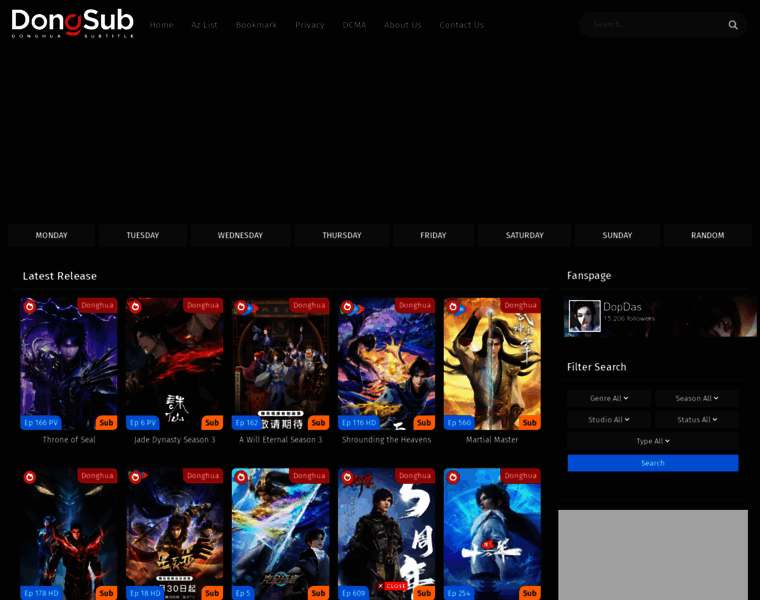The image size is (760, 600).
Task: Click hot icon on Shrounding the Heavens
Action: click(347, 306)
